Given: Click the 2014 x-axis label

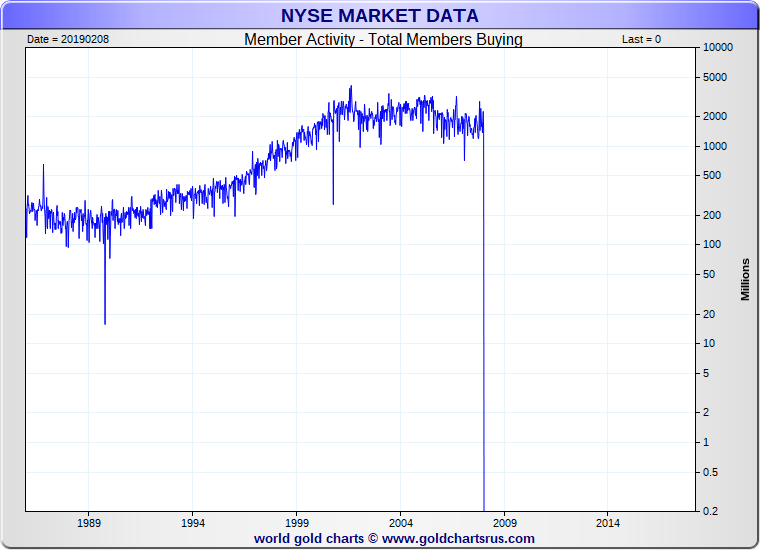Looking at the screenshot, I should coord(608,523).
